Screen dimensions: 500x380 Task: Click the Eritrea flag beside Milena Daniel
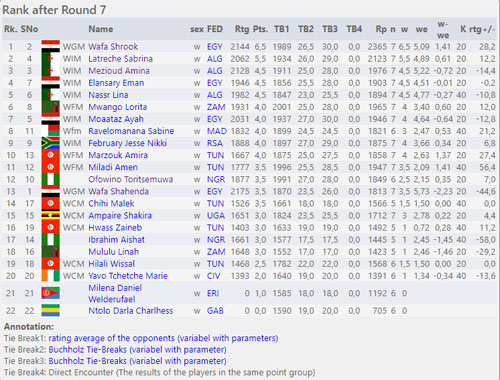pos(51,293)
